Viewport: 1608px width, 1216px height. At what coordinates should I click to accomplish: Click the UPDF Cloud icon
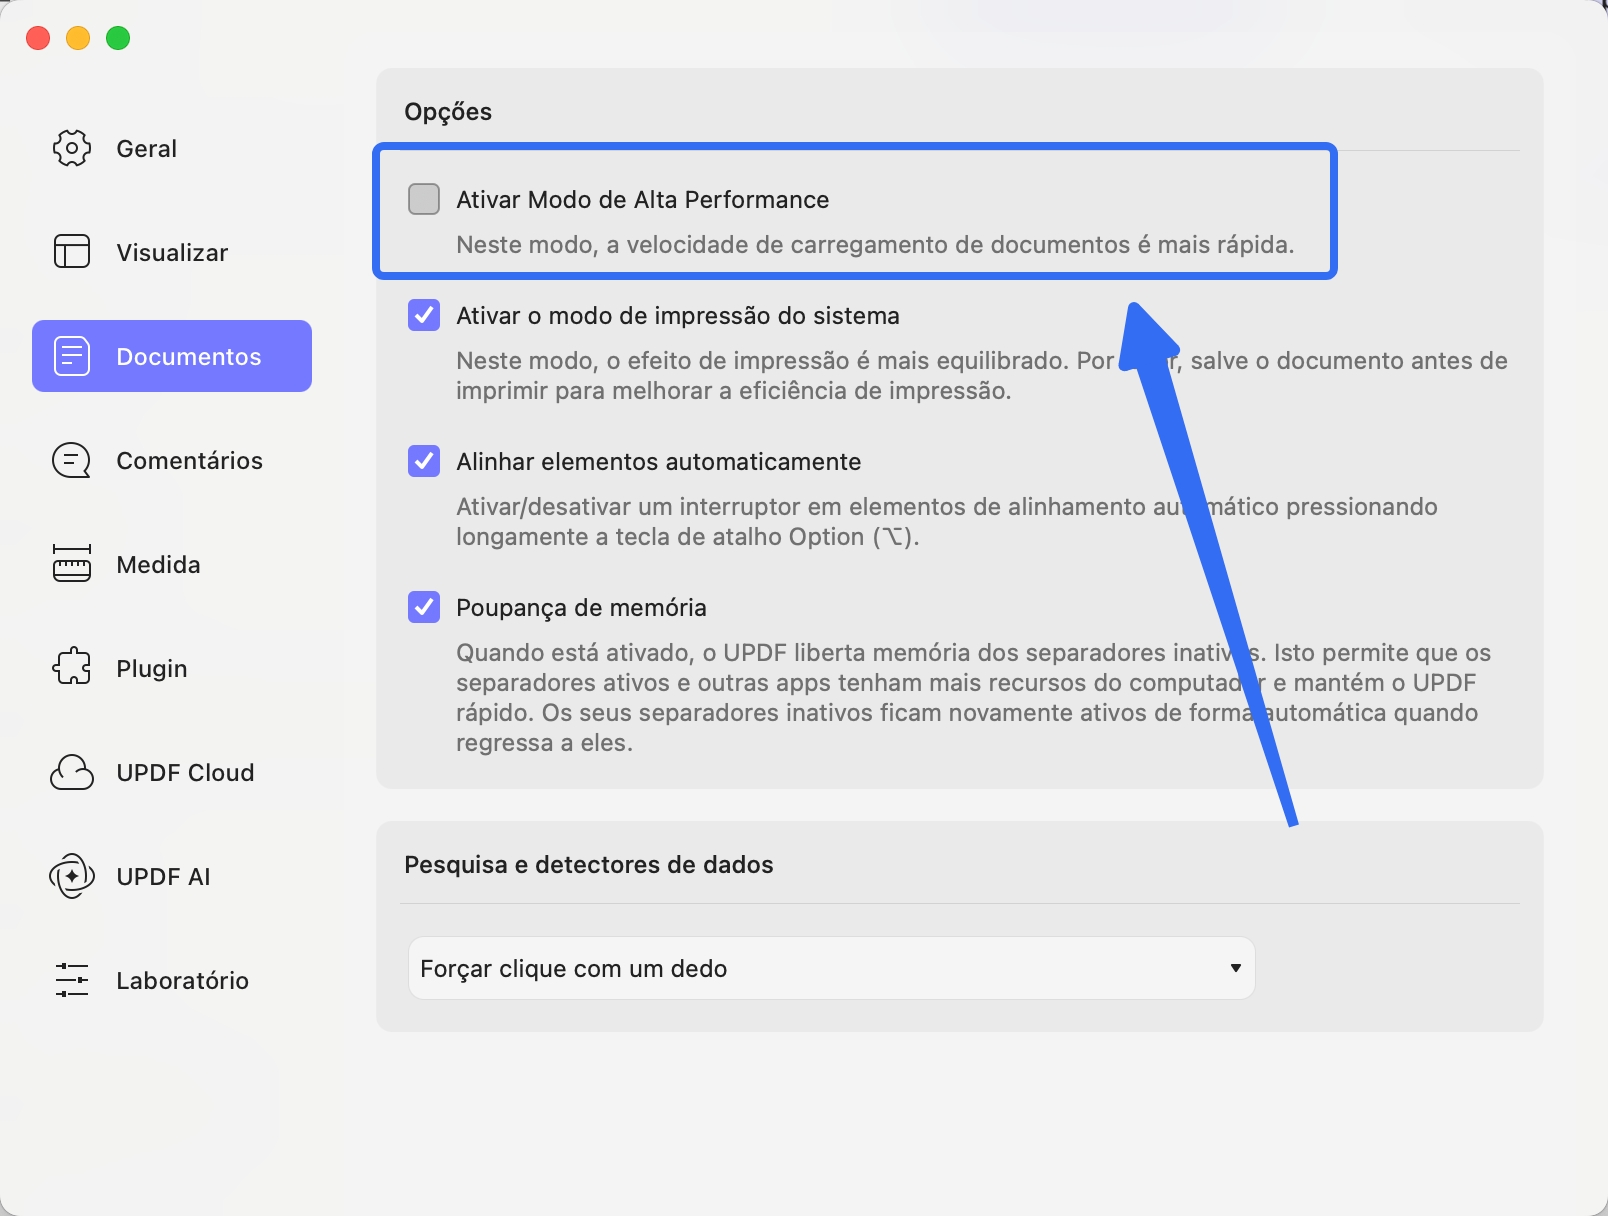coord(72,772)
